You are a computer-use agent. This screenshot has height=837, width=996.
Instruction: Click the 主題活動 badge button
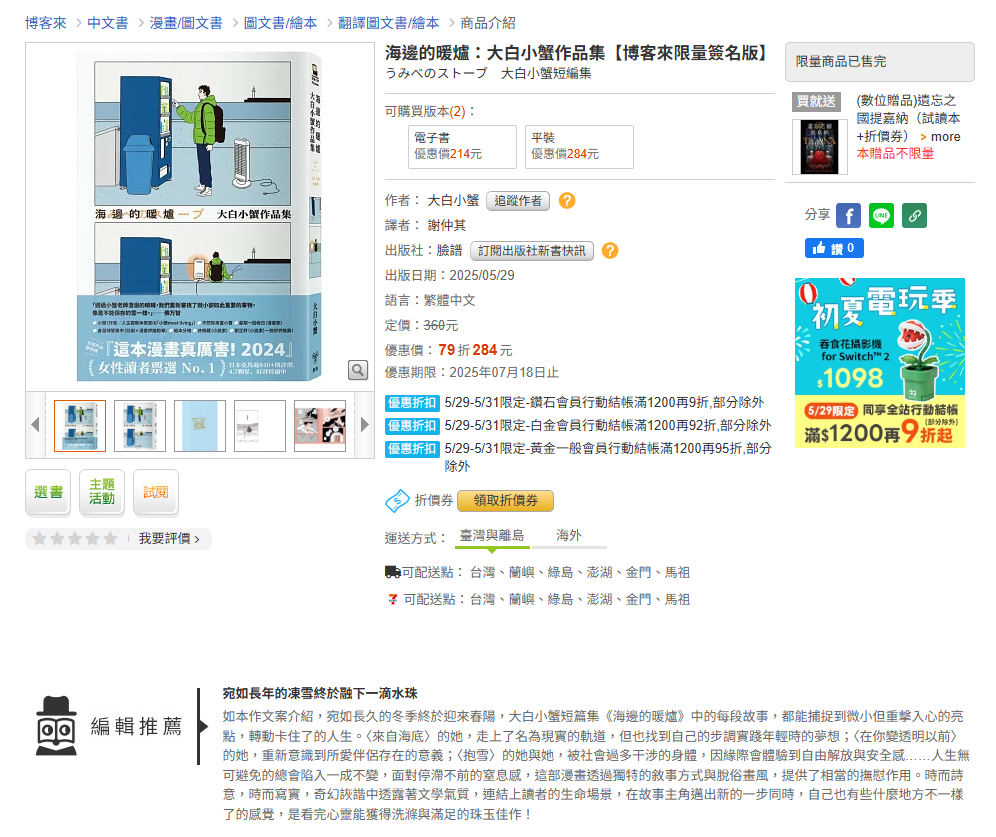(x=102, y=492)
